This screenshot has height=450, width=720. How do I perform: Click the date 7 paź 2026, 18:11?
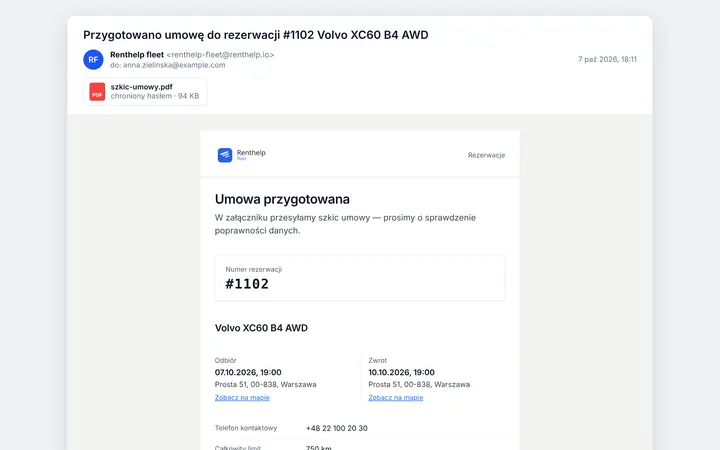[x=607, y=59]
